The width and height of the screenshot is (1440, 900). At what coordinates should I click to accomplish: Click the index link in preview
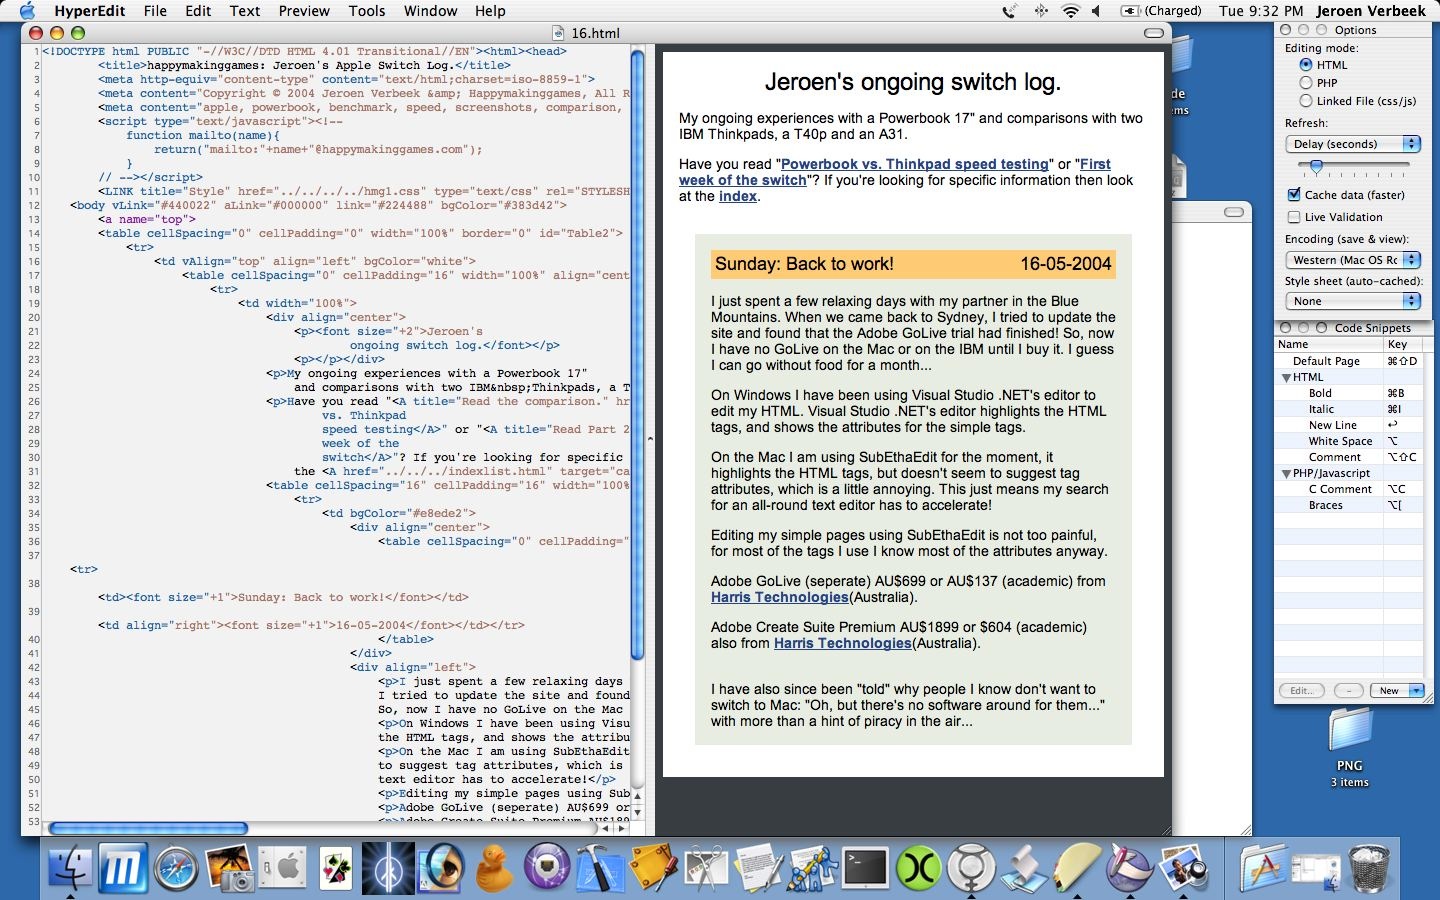(738, 196)
